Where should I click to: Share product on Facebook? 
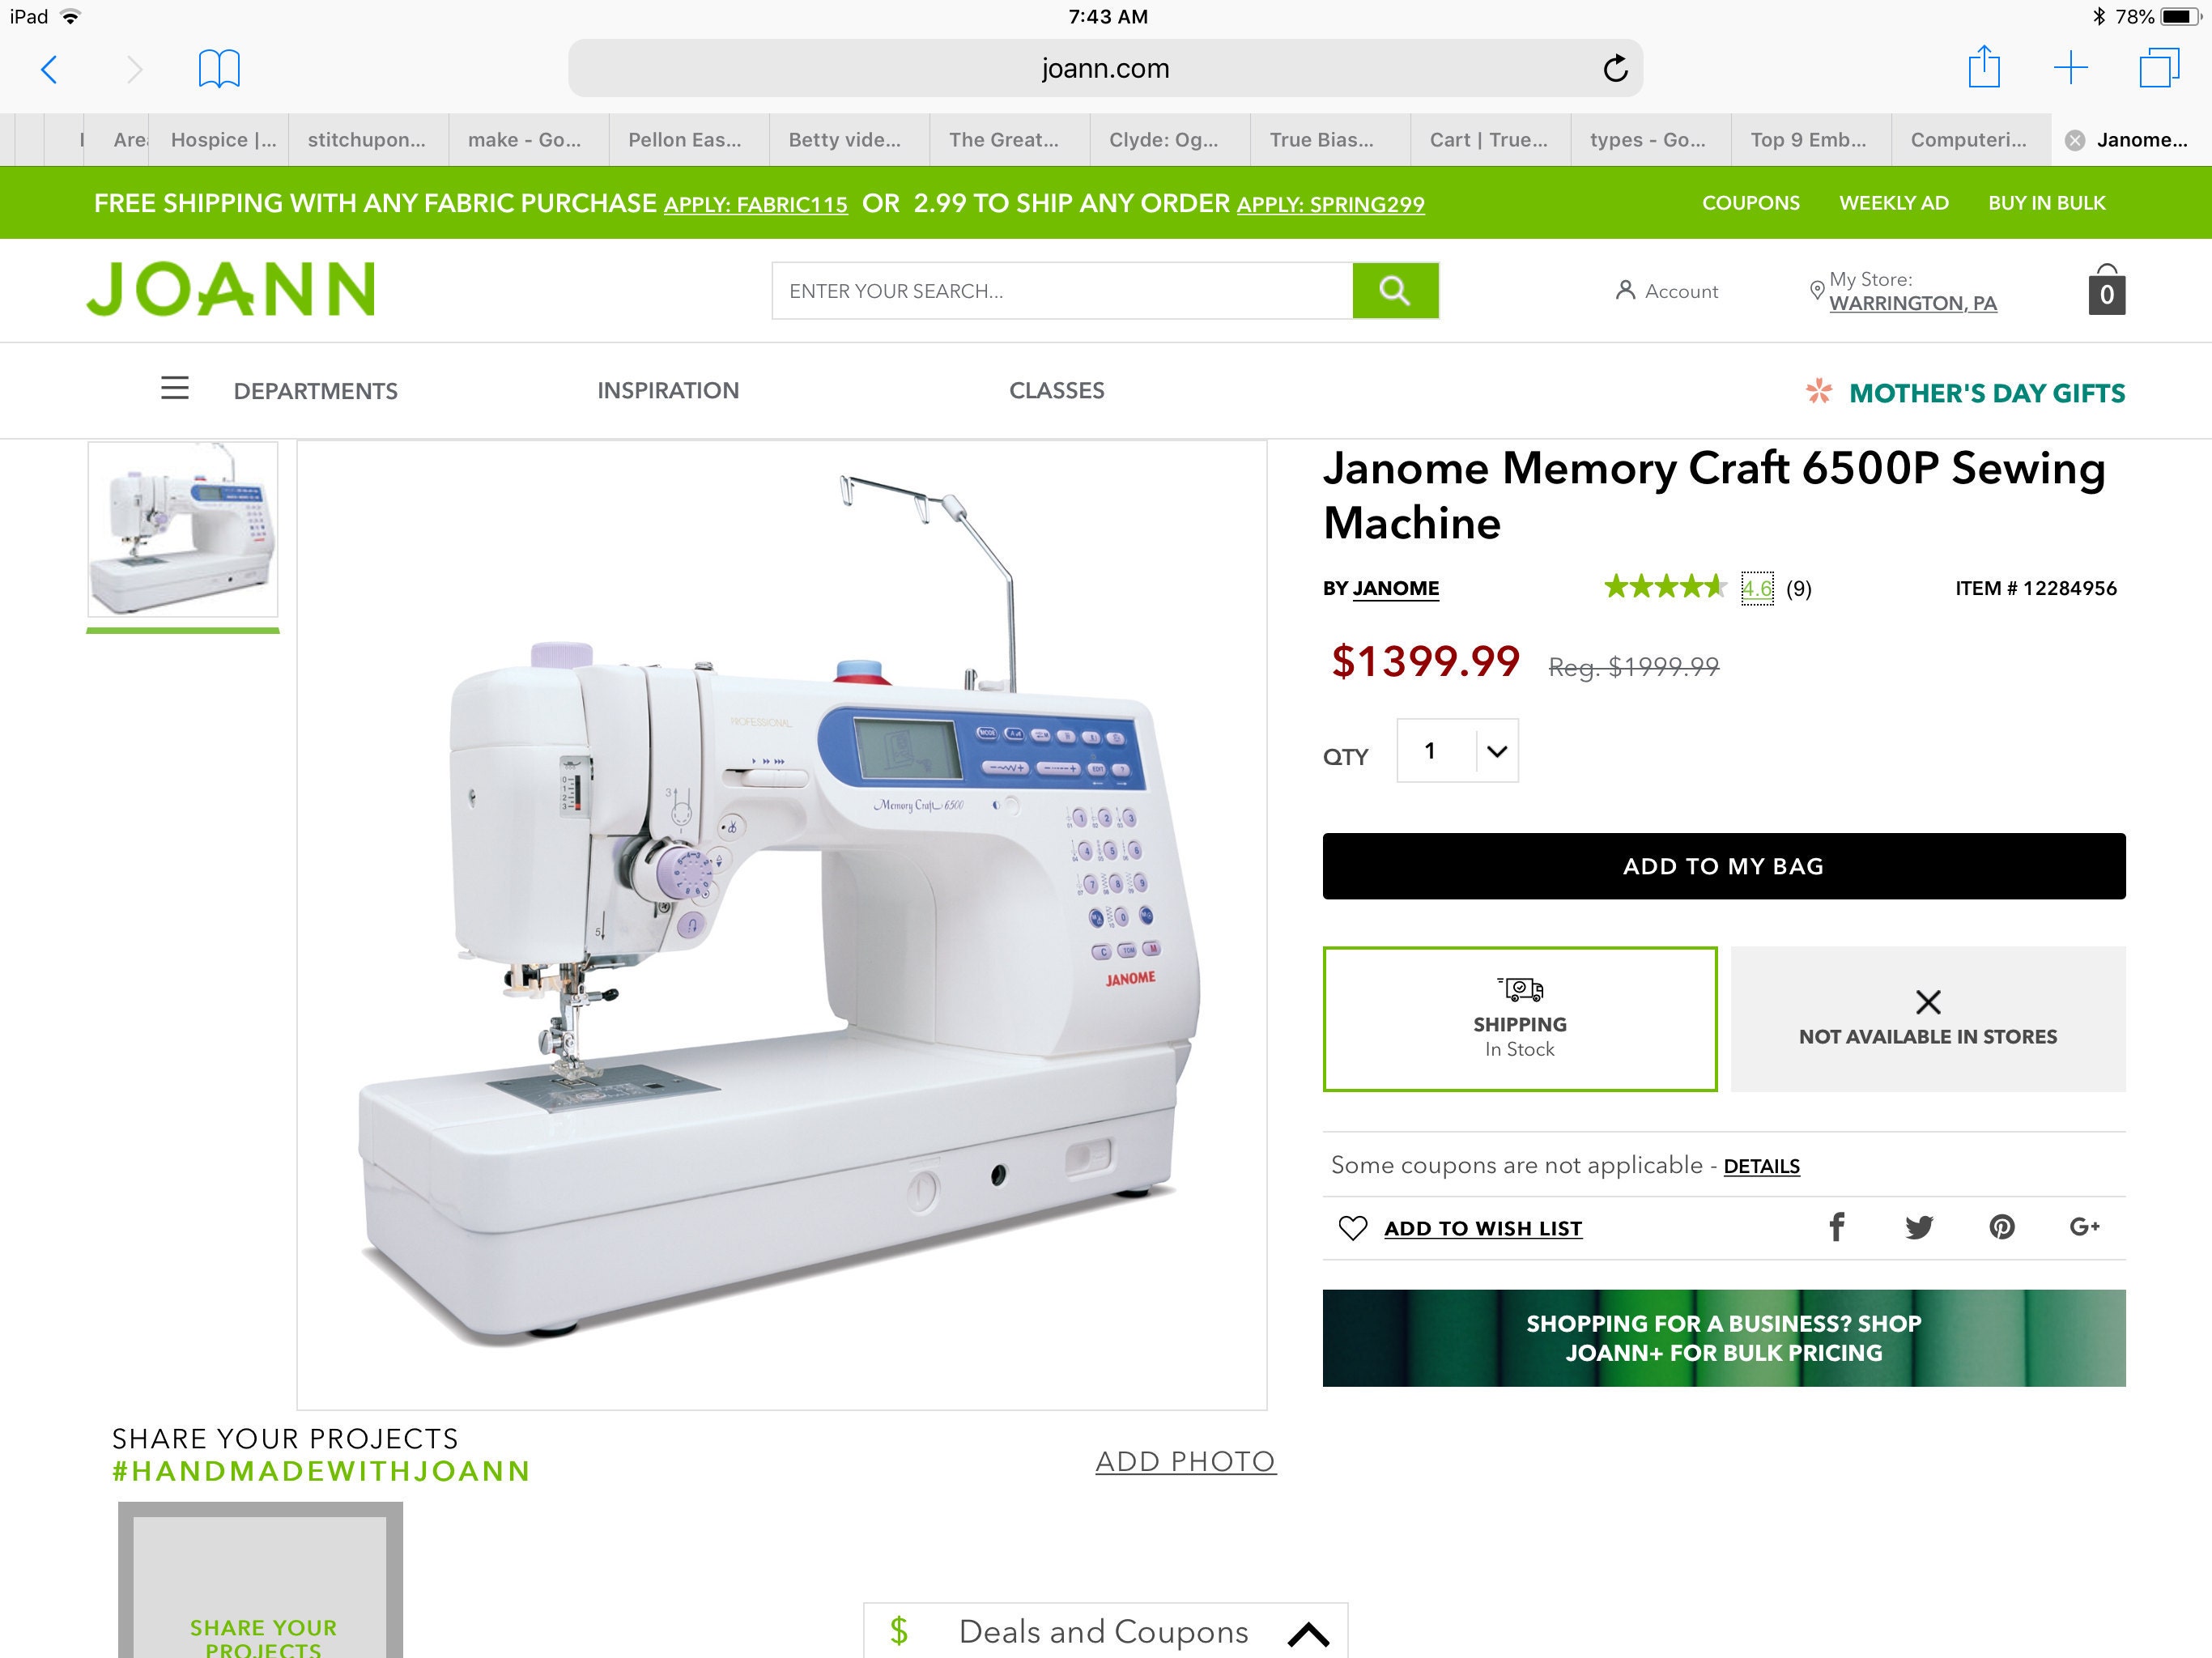(x=1836, y=1227)
